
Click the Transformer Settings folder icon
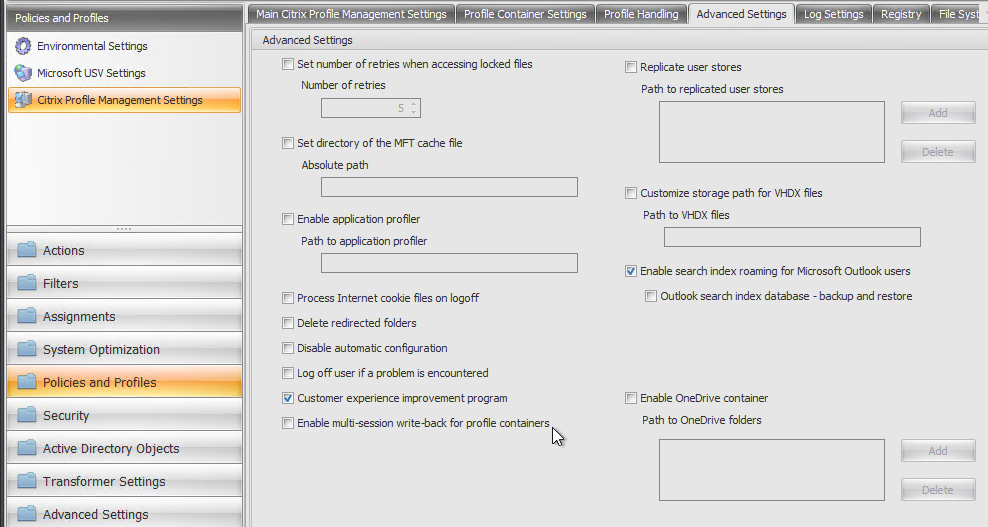tap(27, 481)
